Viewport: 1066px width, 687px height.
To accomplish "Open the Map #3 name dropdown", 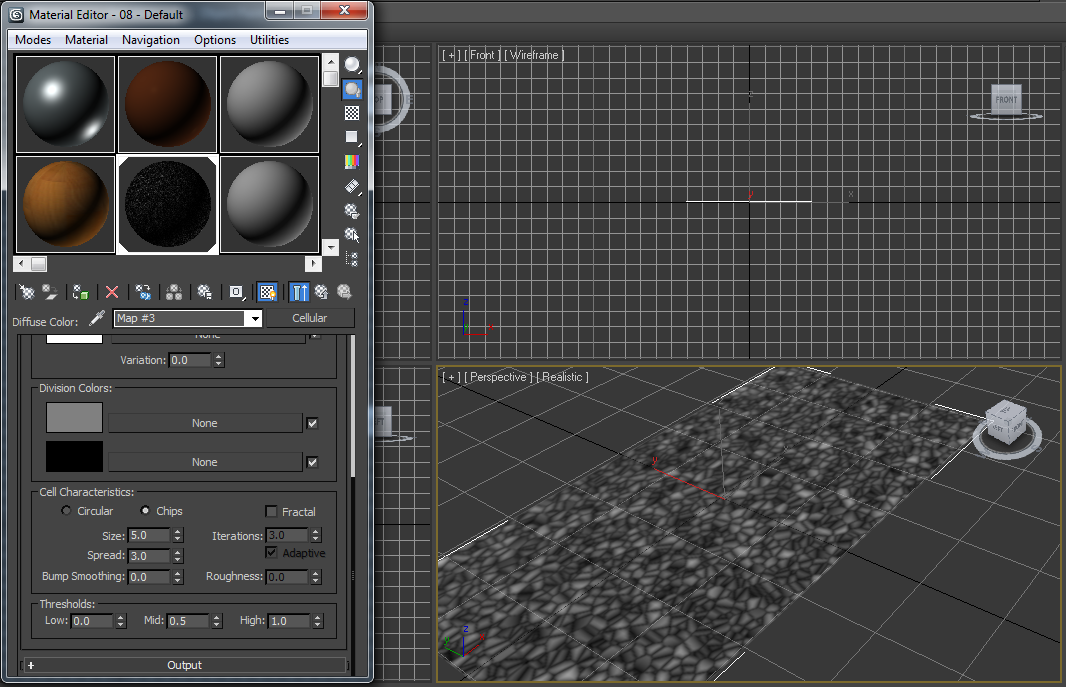I will click(x=254, y=319).
